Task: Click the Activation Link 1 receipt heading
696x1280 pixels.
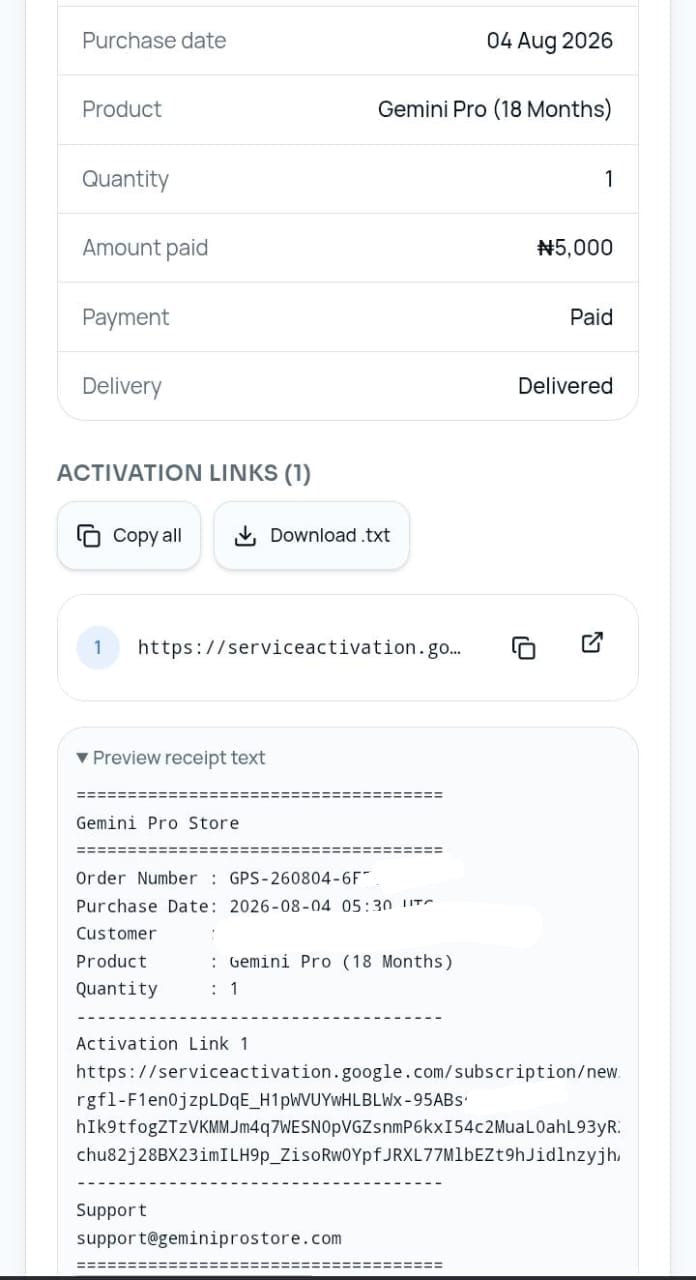Action: click(162, 1043)
